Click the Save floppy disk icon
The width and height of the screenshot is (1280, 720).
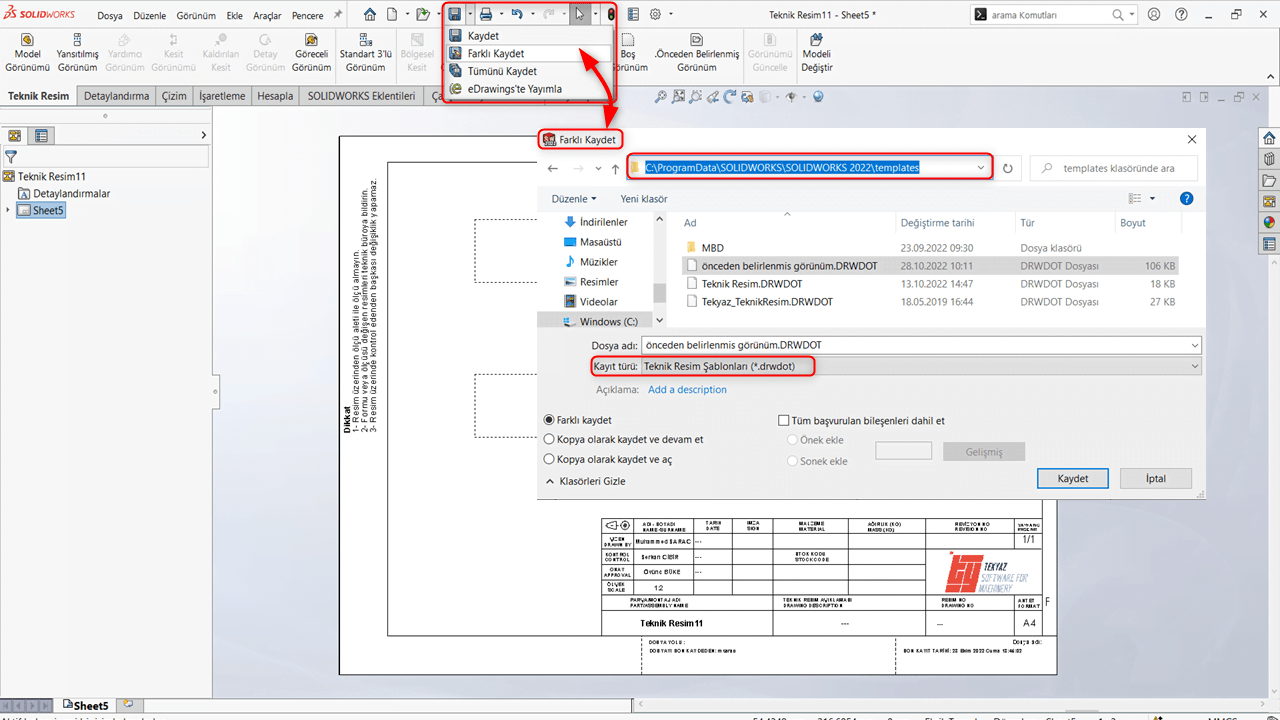point(455,15)
